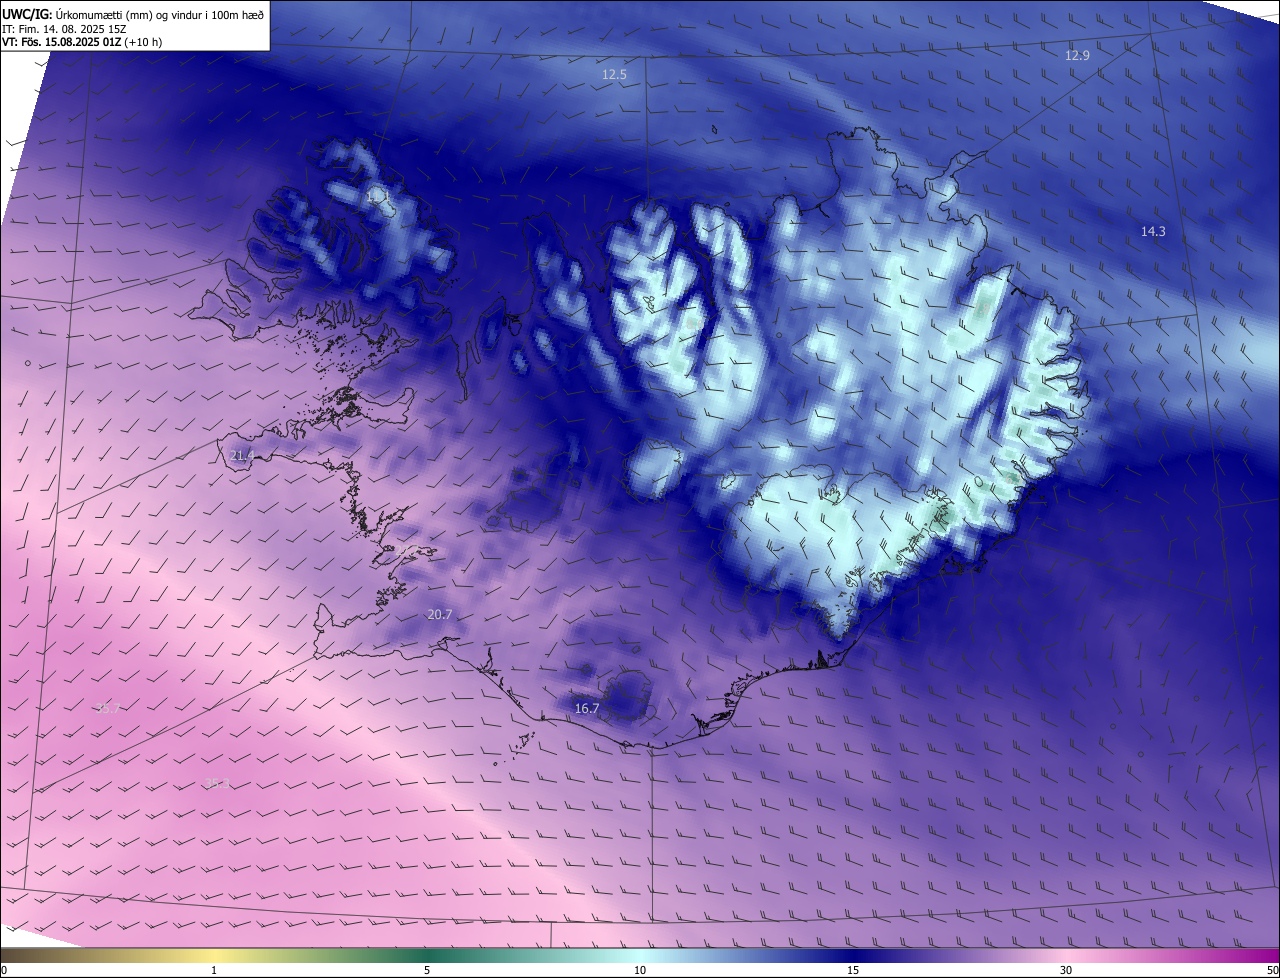Screen dimensions: 1280x978
Task: Click the 12.9 value label
Action: [x=1077, y=56]
